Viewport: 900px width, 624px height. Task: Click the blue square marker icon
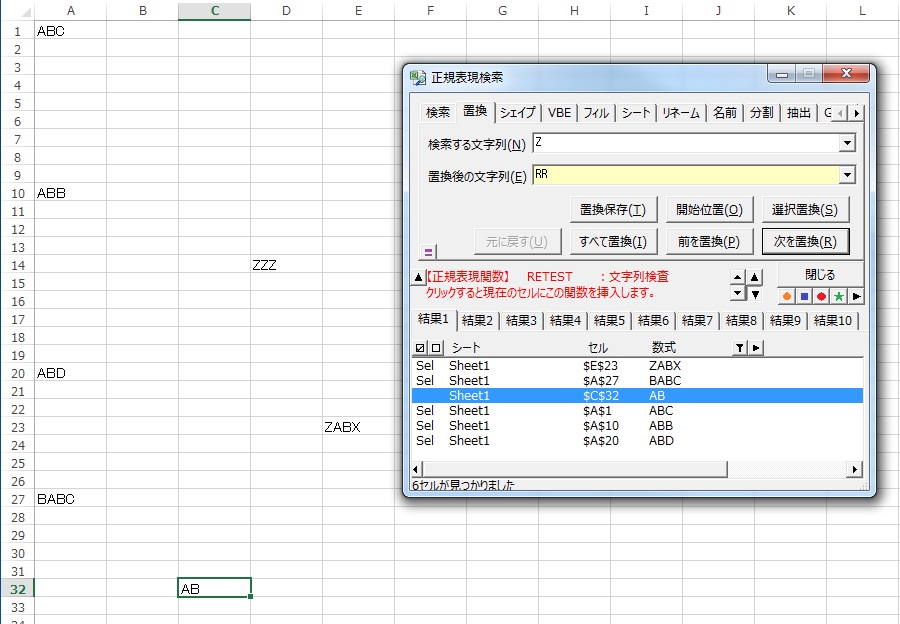[804, 296]
